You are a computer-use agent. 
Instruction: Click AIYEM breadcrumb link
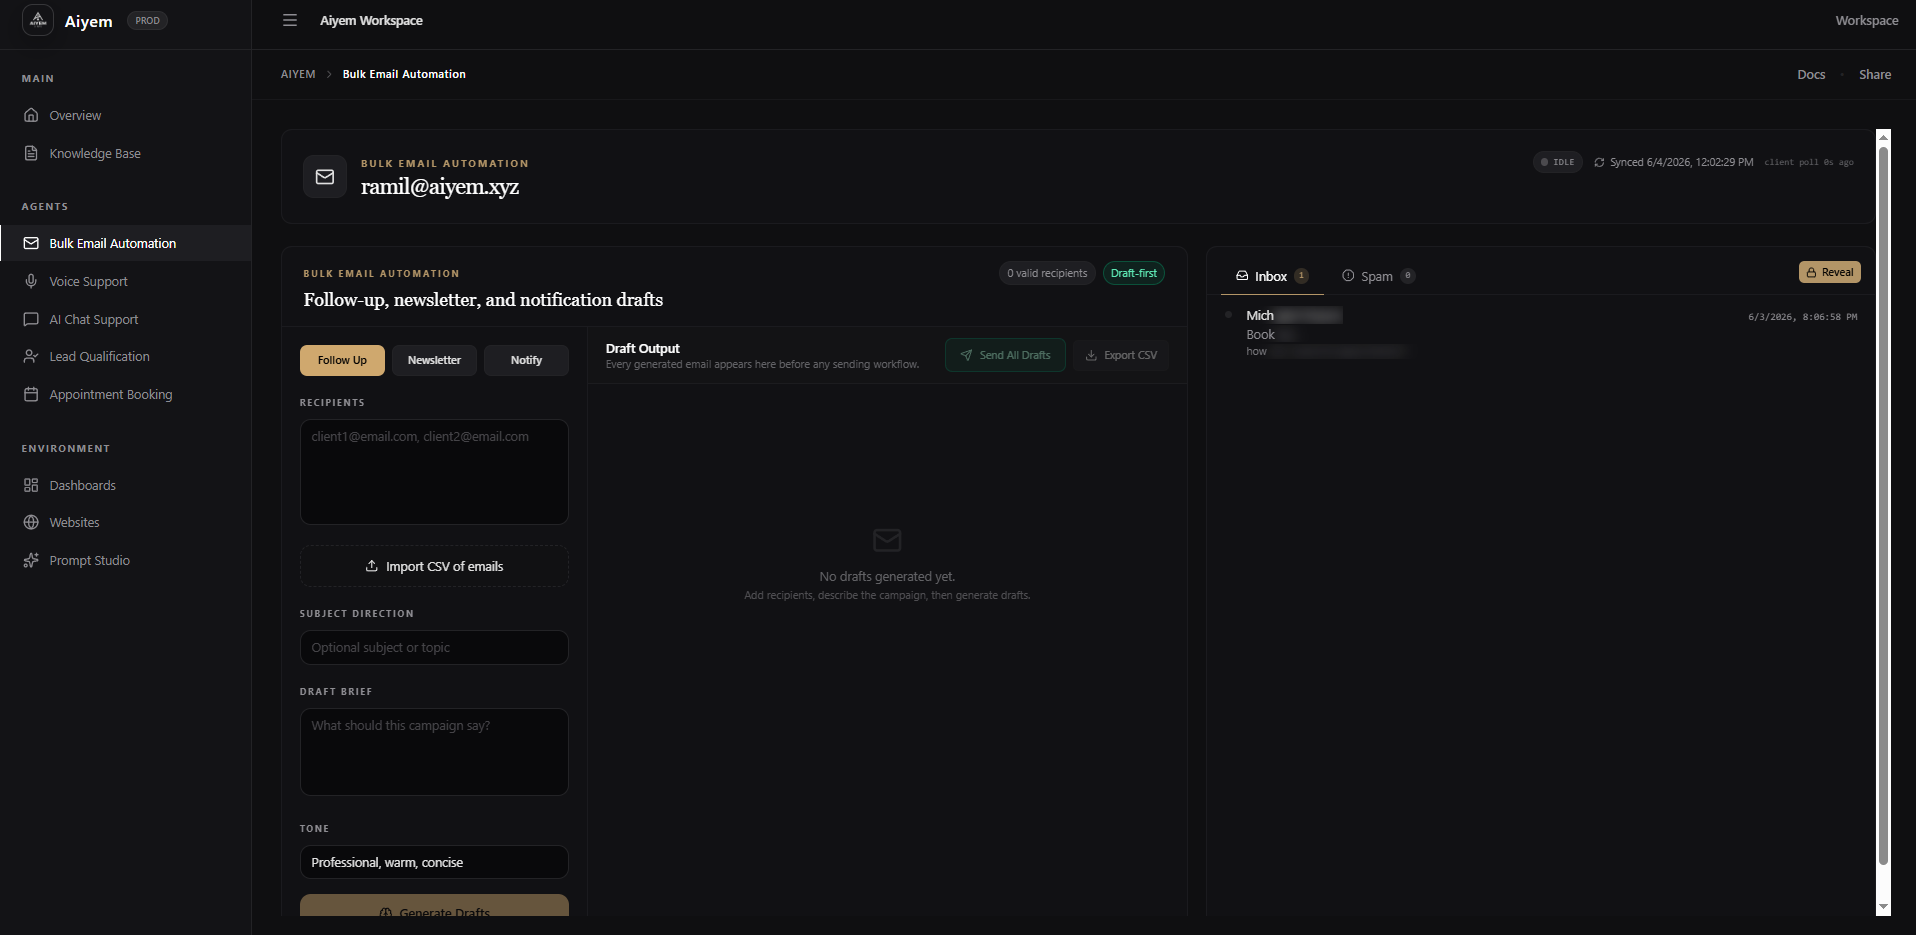(298, 74)
